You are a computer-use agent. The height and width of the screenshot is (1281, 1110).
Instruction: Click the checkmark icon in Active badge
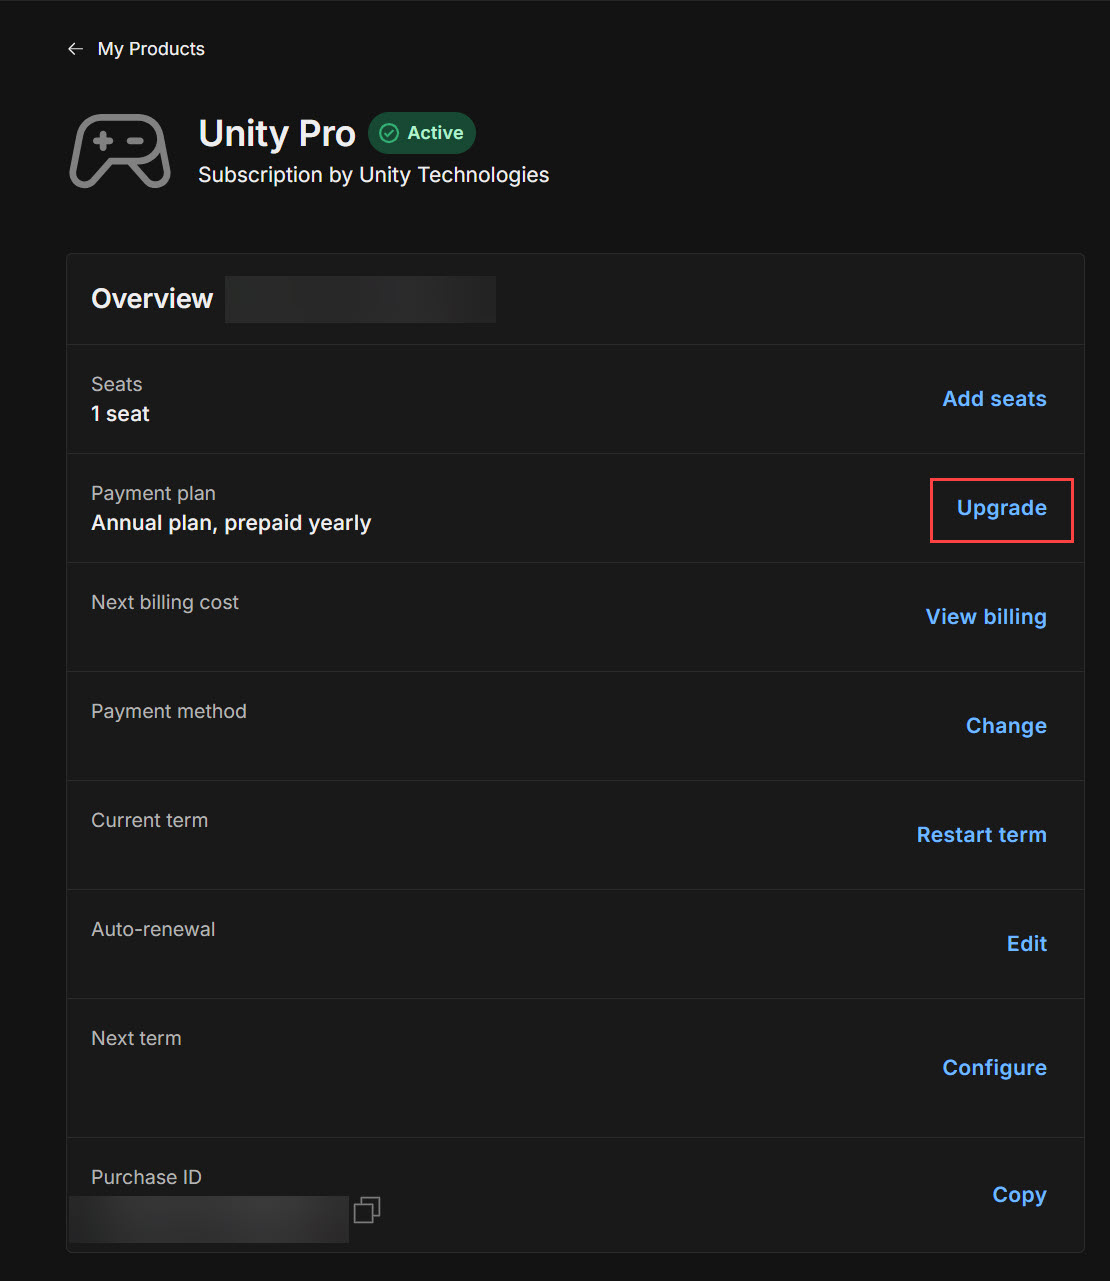(389, 133)
